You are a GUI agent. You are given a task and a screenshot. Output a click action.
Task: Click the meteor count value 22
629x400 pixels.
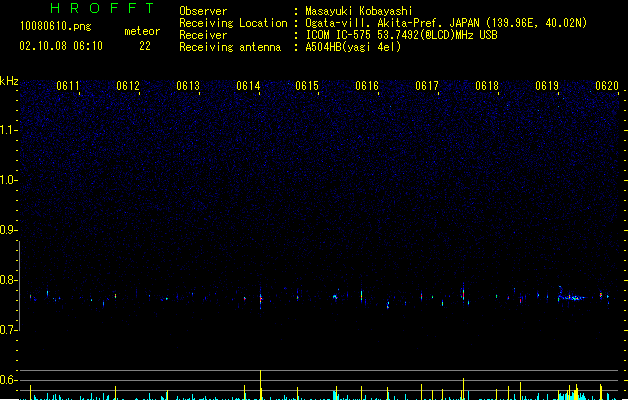click(x=145, y=46)
